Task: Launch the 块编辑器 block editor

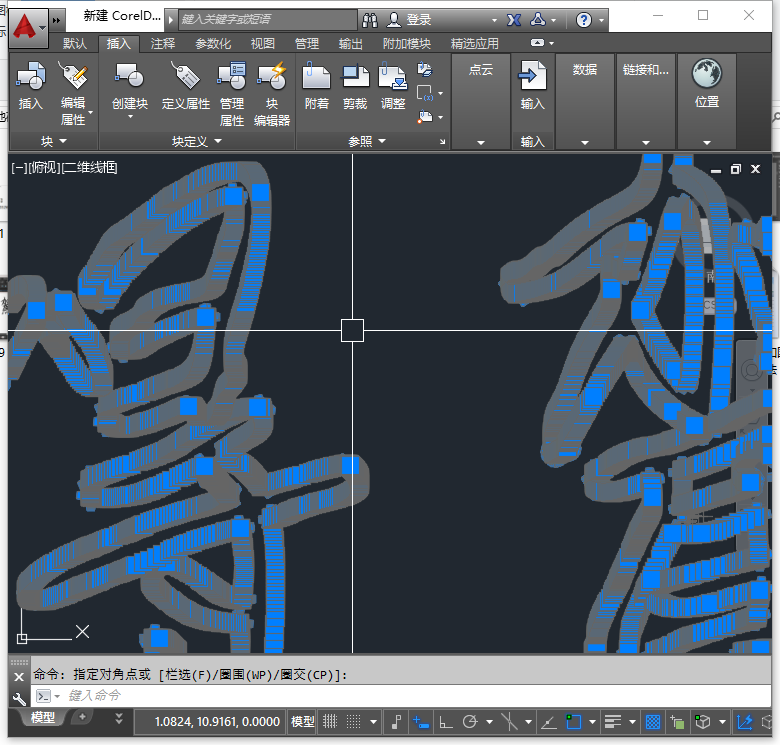Action: coord(272,93)
